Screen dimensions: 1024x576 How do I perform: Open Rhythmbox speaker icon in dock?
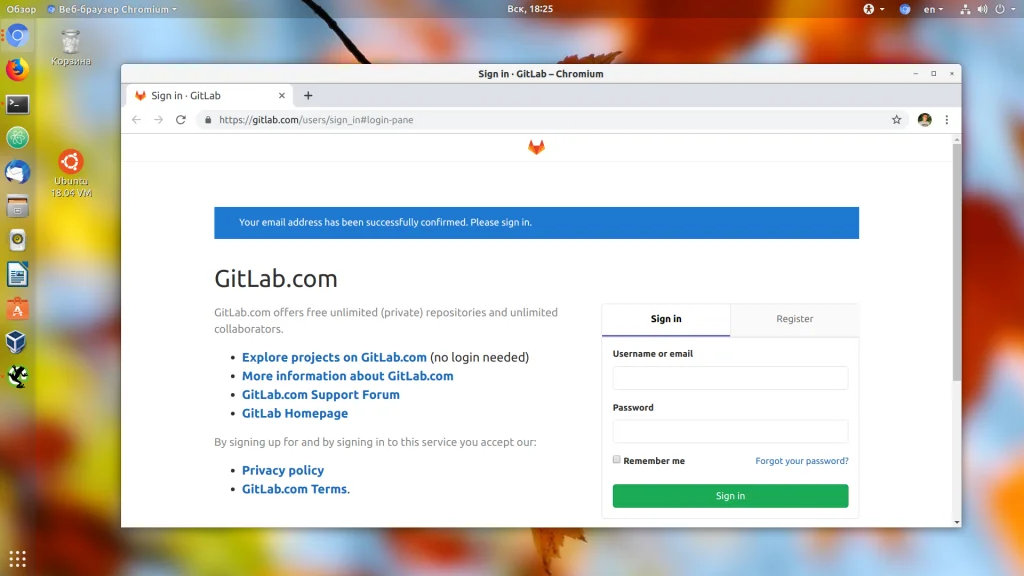click(x=18, y=240)
